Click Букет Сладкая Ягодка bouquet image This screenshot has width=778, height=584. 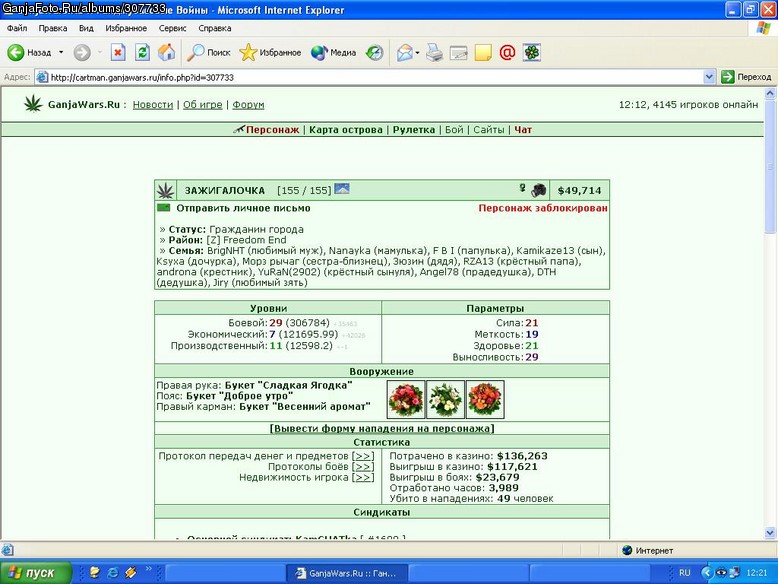(x=406, y=399)
